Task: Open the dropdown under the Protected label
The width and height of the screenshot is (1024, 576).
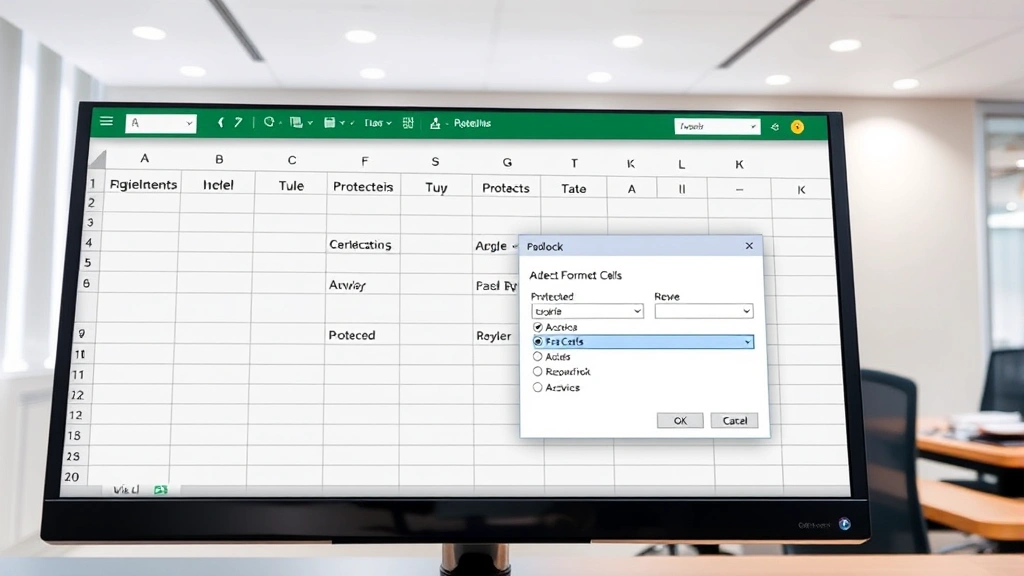Action: pyautogui.click(x=587, y=311)
